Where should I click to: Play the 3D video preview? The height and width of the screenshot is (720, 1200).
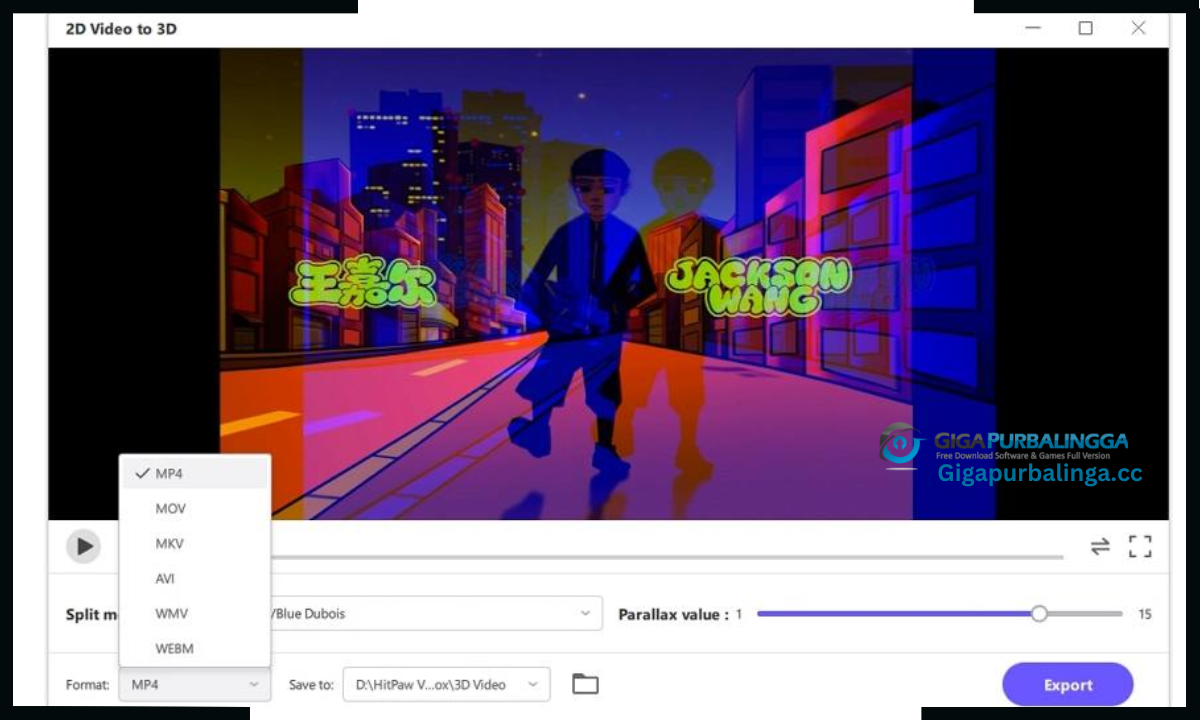(84, 546)
